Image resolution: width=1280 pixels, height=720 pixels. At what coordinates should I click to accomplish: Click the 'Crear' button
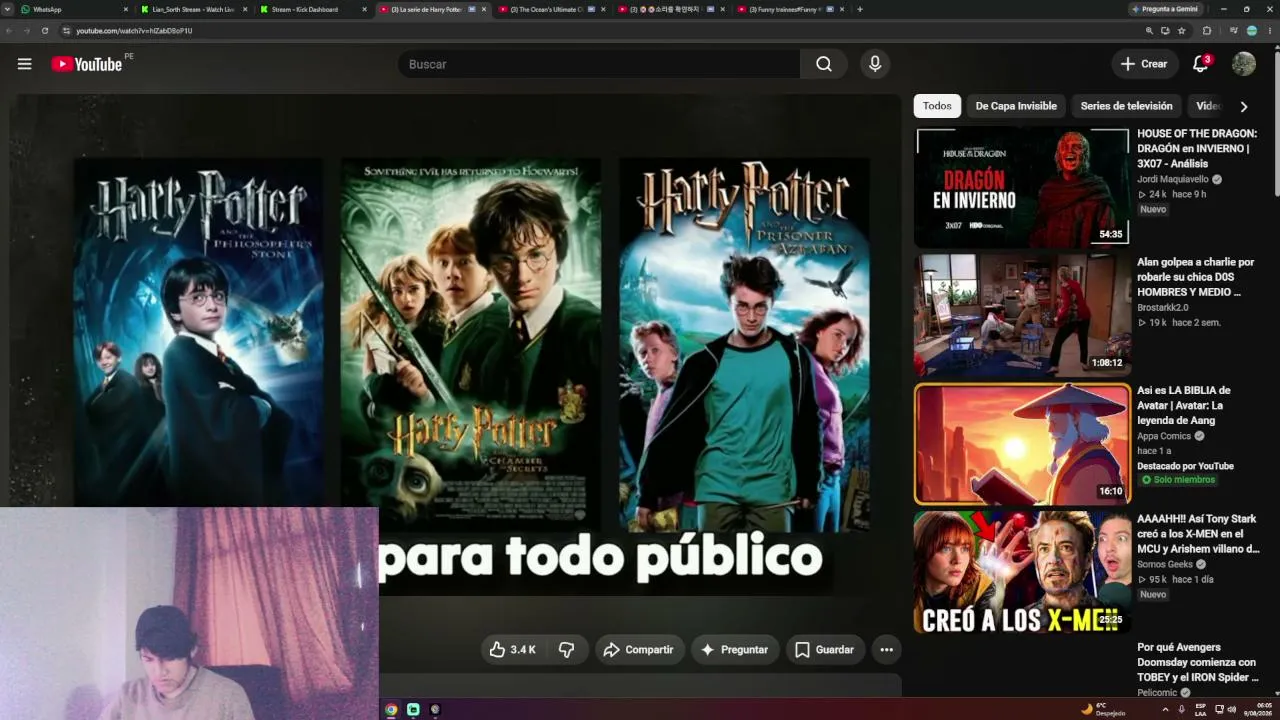[x=1145, y=64]
